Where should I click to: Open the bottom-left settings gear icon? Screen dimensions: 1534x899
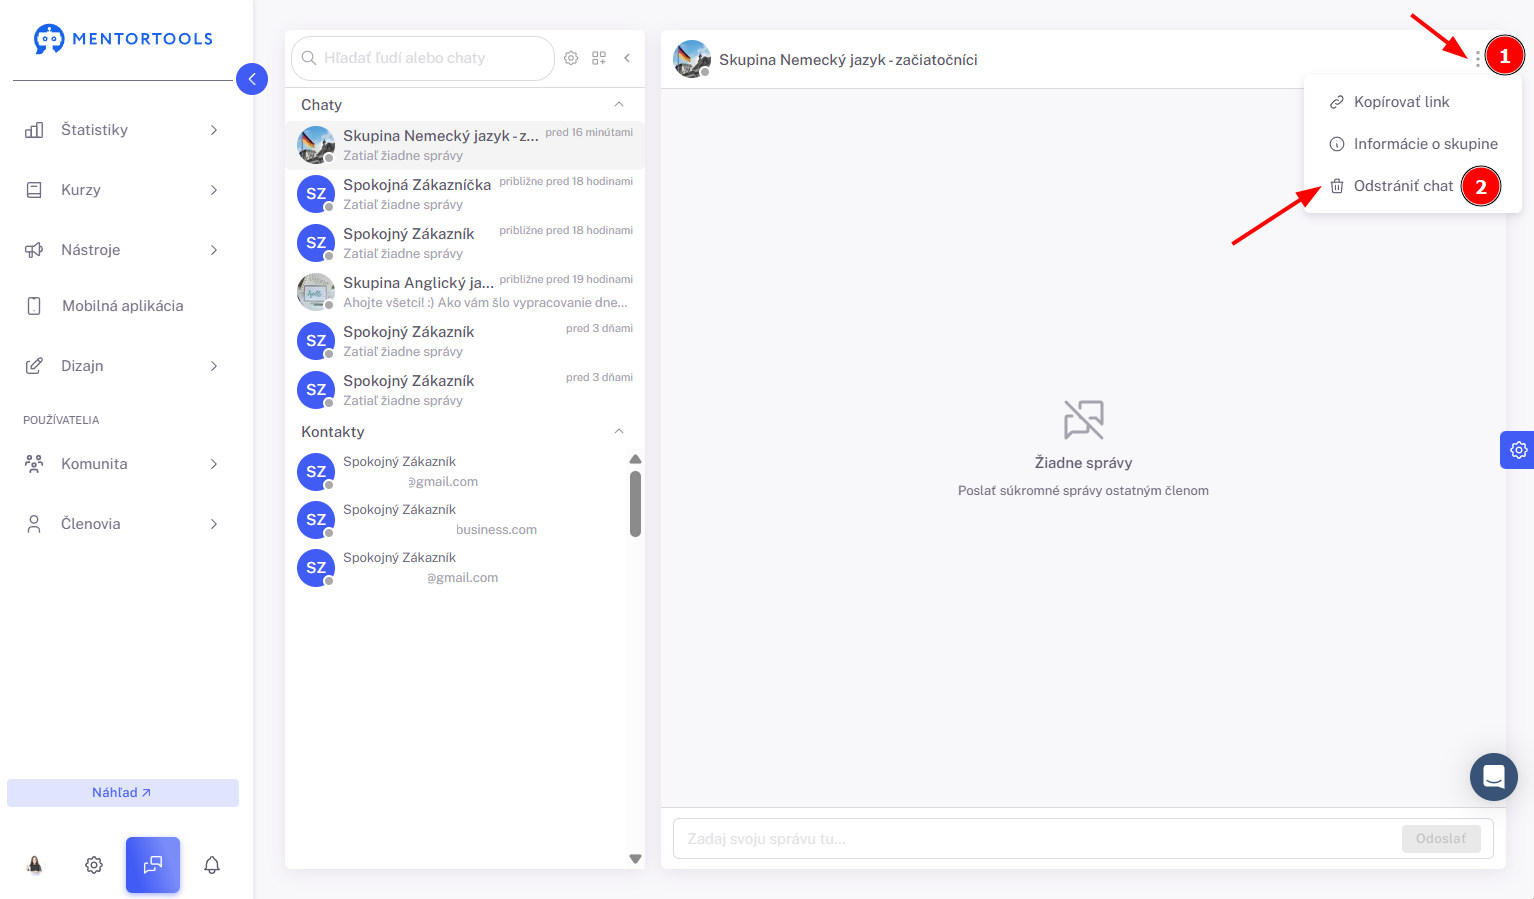click(x=94, y=865)
